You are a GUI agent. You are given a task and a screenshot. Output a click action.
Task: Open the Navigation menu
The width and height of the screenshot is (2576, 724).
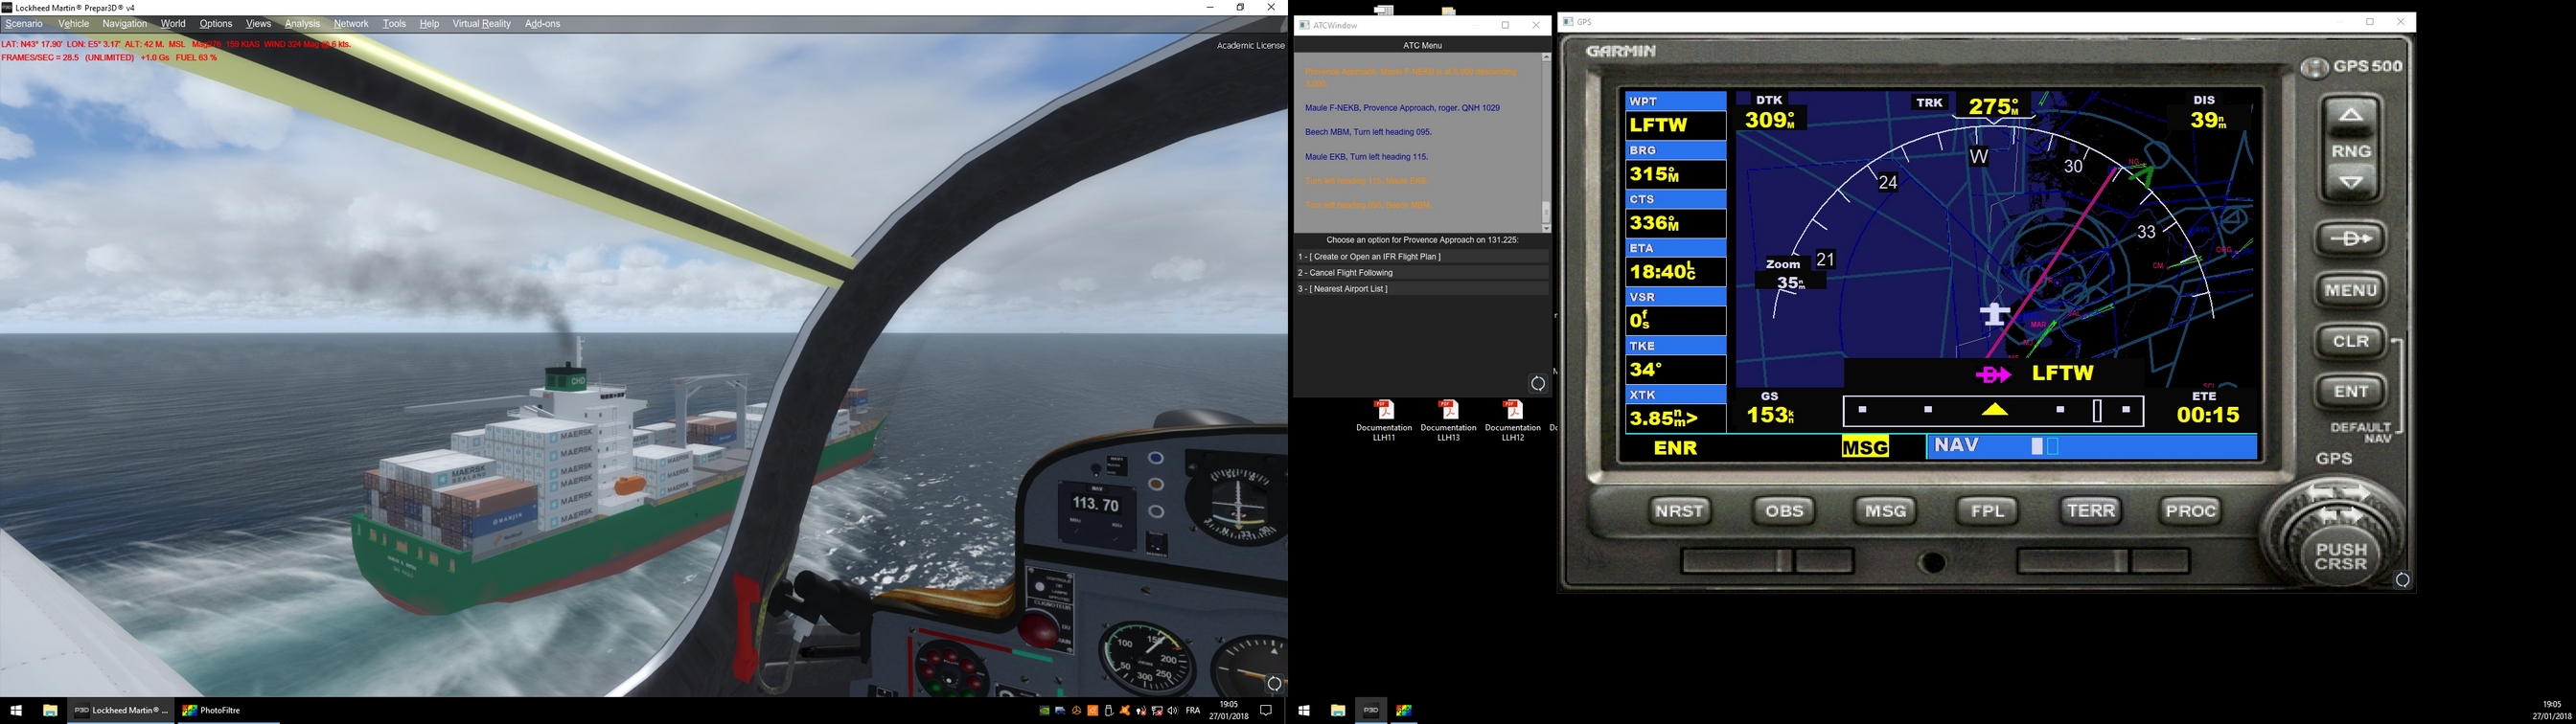(x=125, y=24)
